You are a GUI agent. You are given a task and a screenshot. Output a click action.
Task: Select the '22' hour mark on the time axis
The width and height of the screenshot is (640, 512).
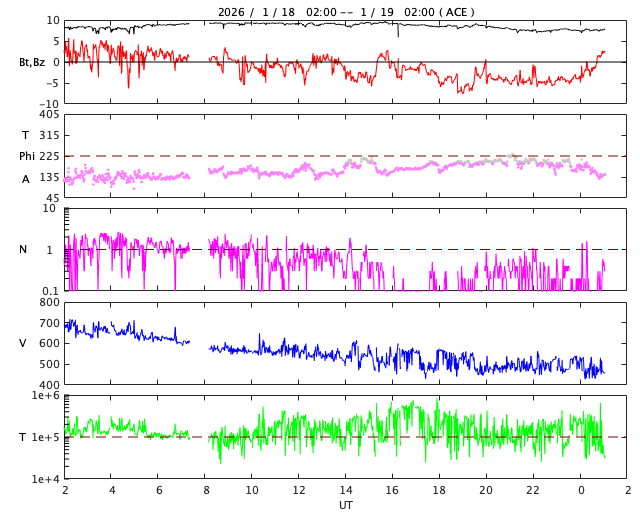[534, 491]
